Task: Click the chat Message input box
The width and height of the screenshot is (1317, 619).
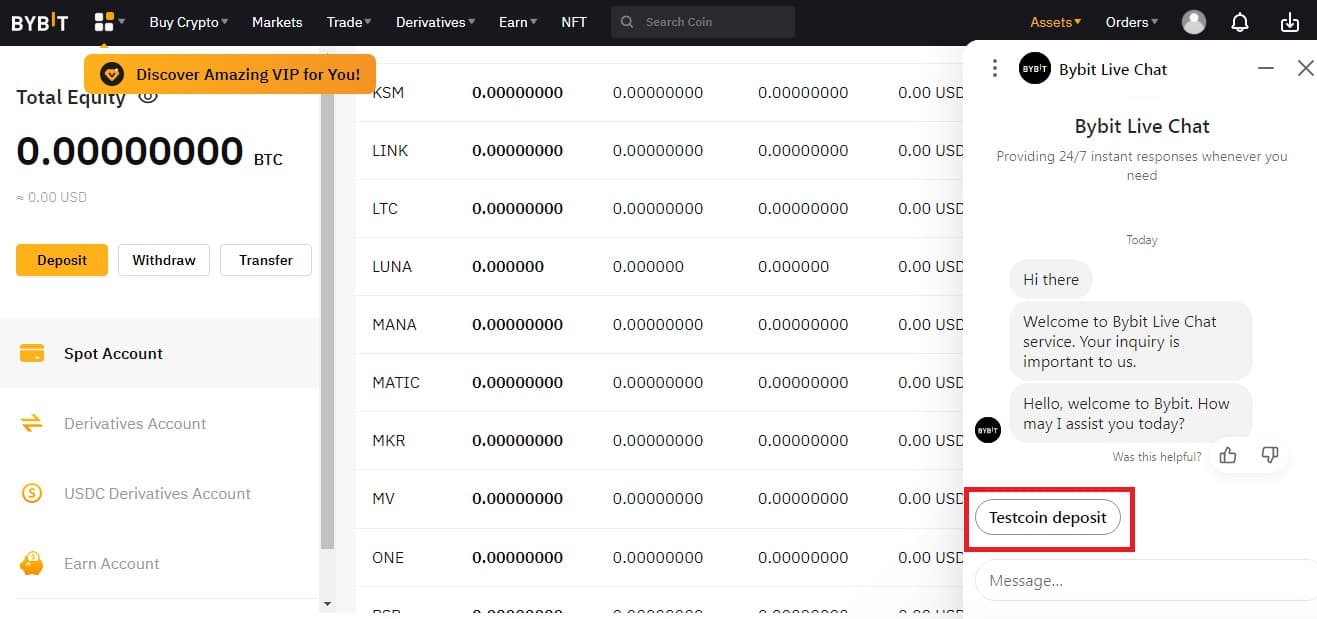Action: [x=1146, y=580]
